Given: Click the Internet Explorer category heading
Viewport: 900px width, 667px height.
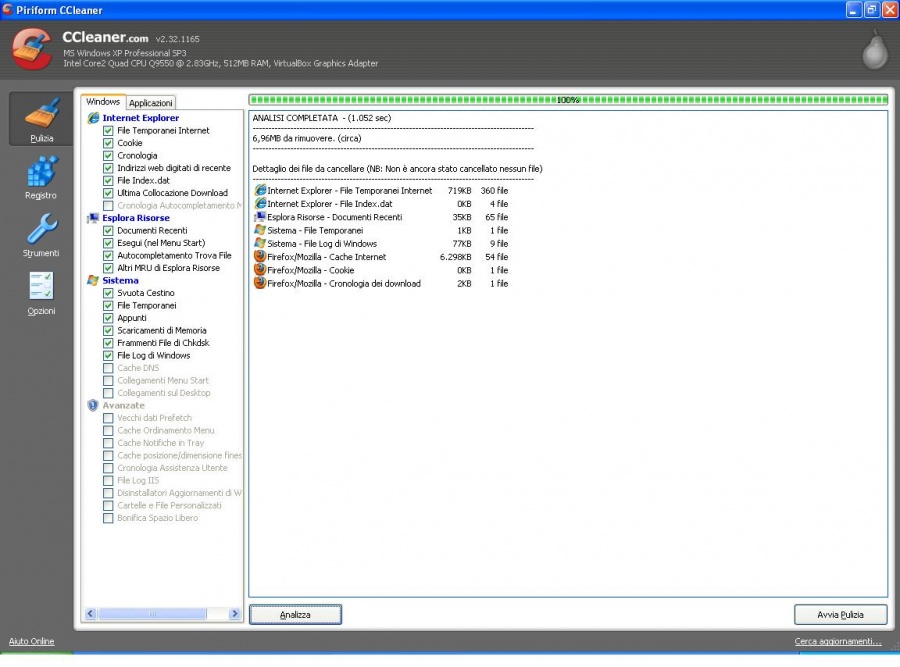Looking at the screenshot, I should 141,118.
